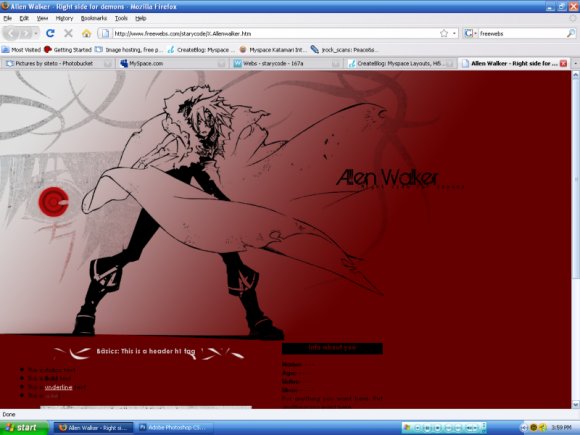Screen dimensions: 580x435
Task: Click the system tray clock
Action: pyautogui.click(x=562, y=428)
